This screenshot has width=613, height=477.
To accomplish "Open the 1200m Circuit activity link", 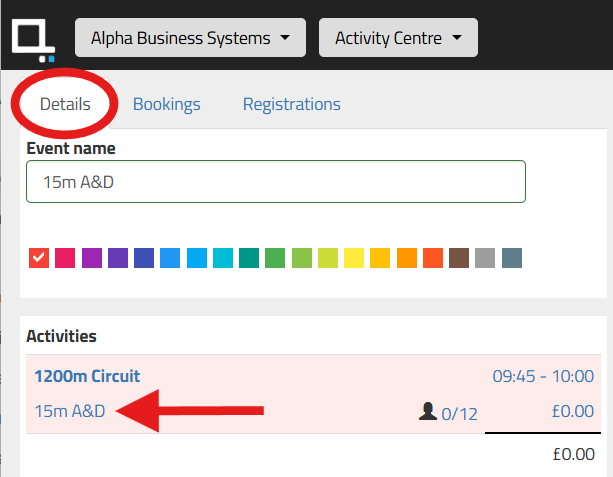I will [87, 376].
